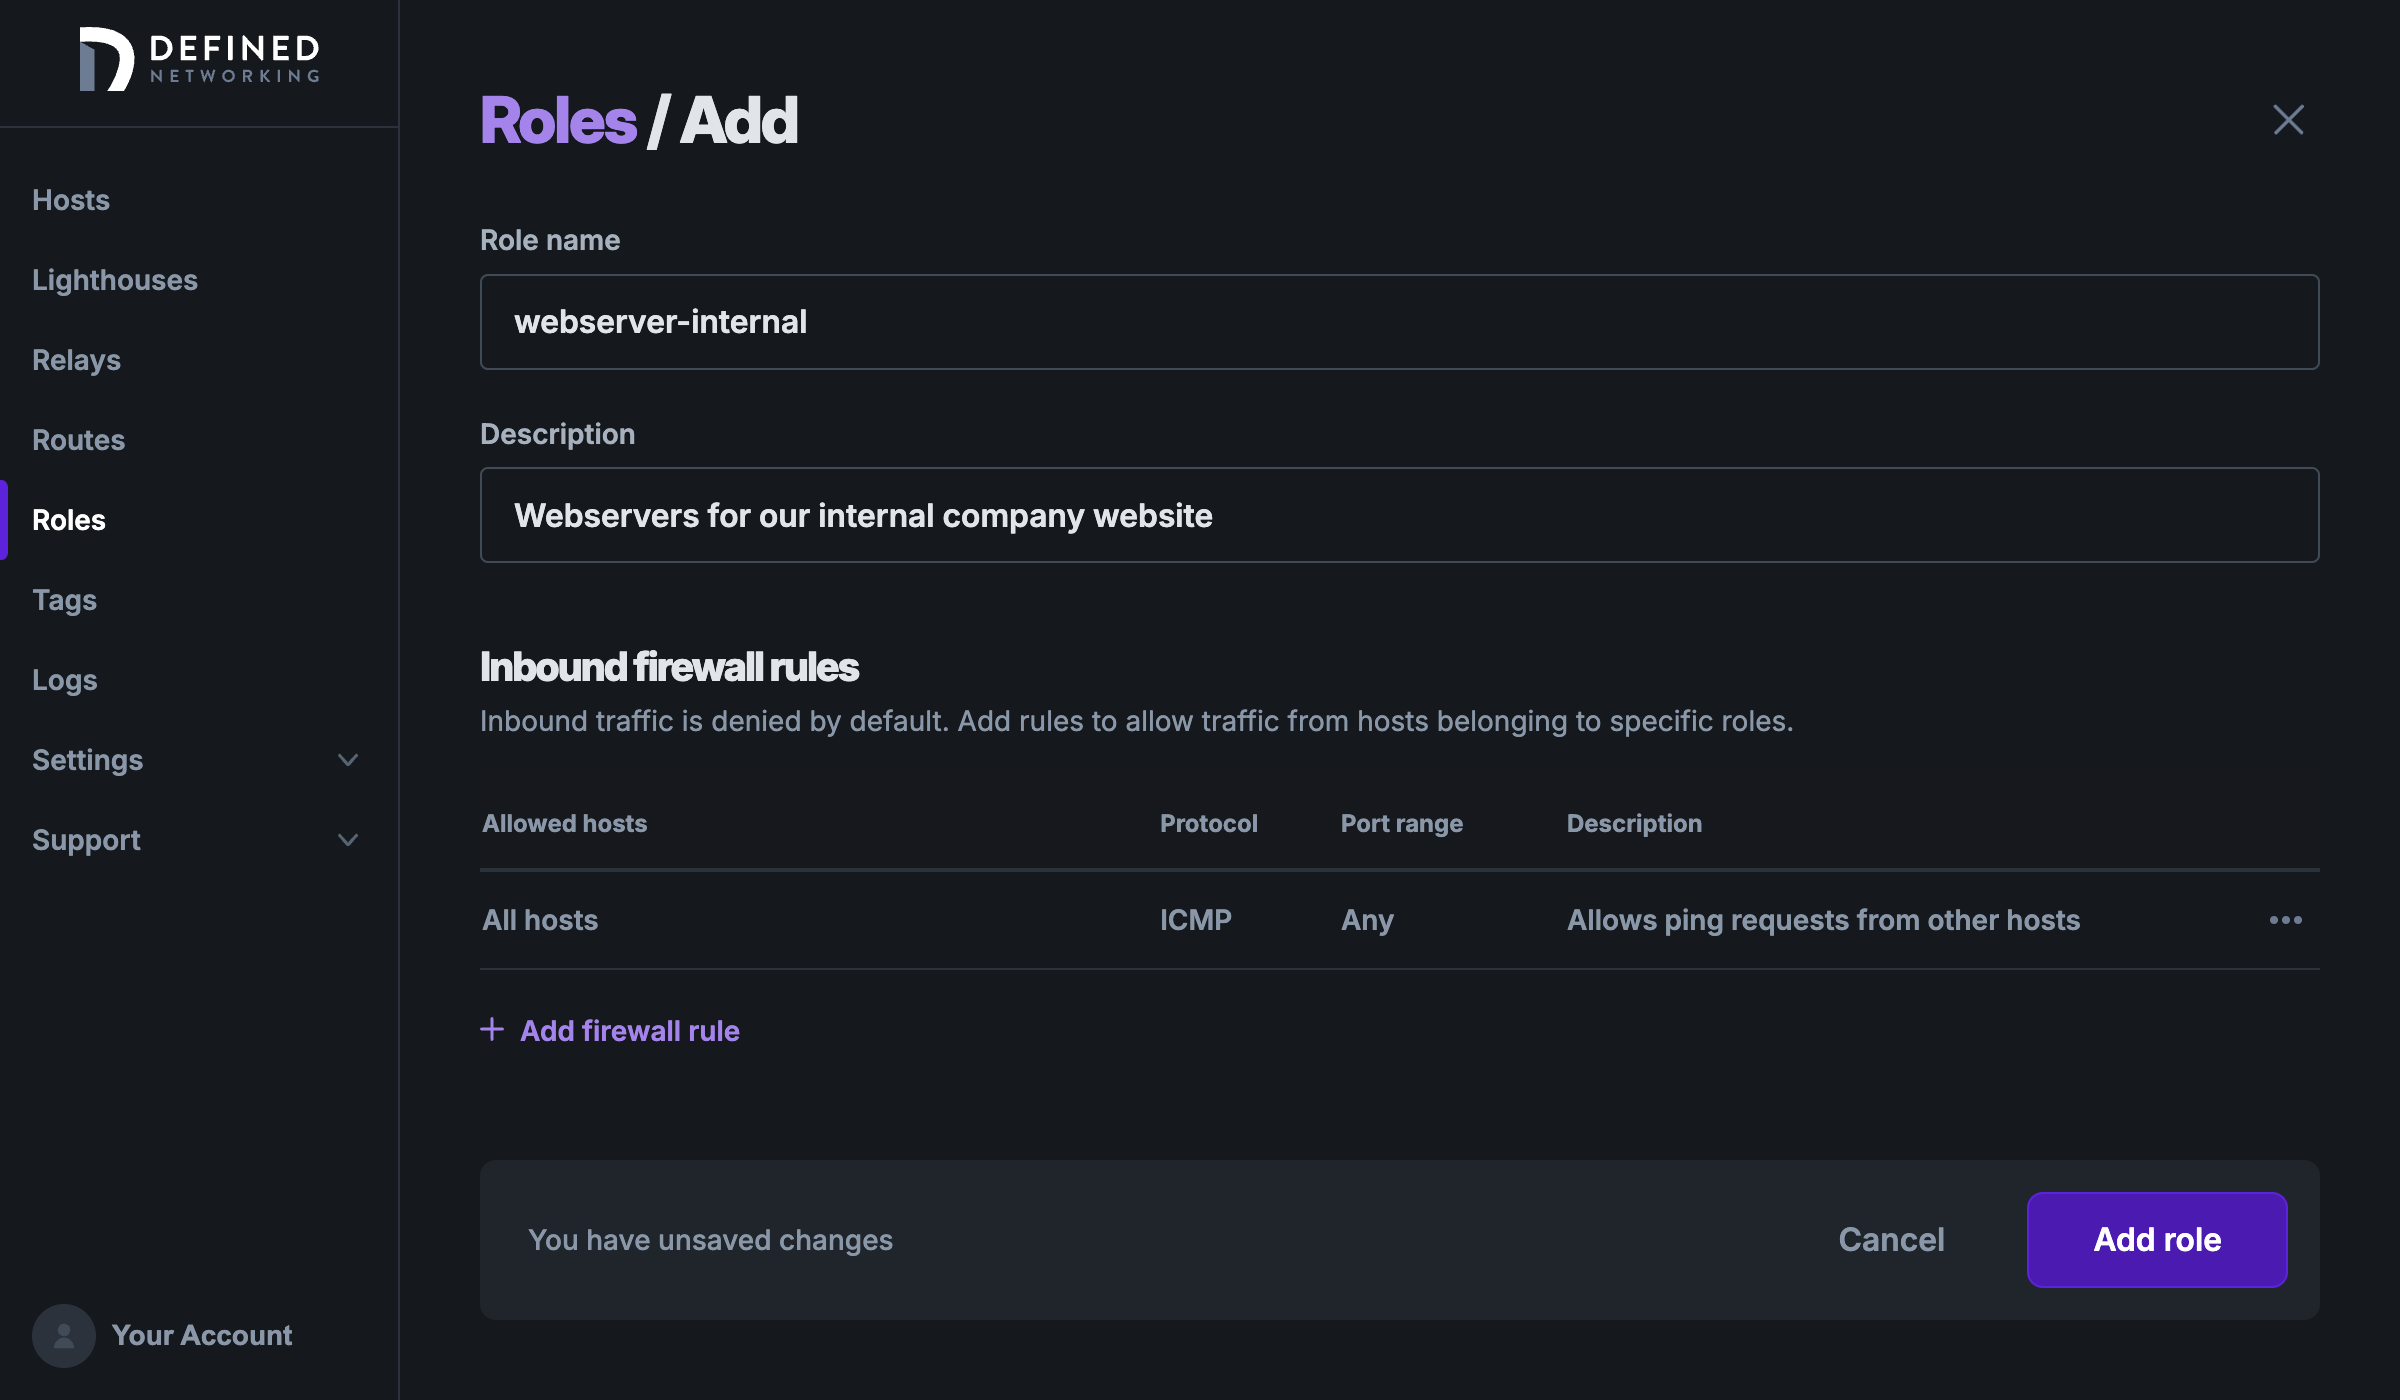Open the Routes section
The image size is (2400, 1400).
[x=79, y=440]
